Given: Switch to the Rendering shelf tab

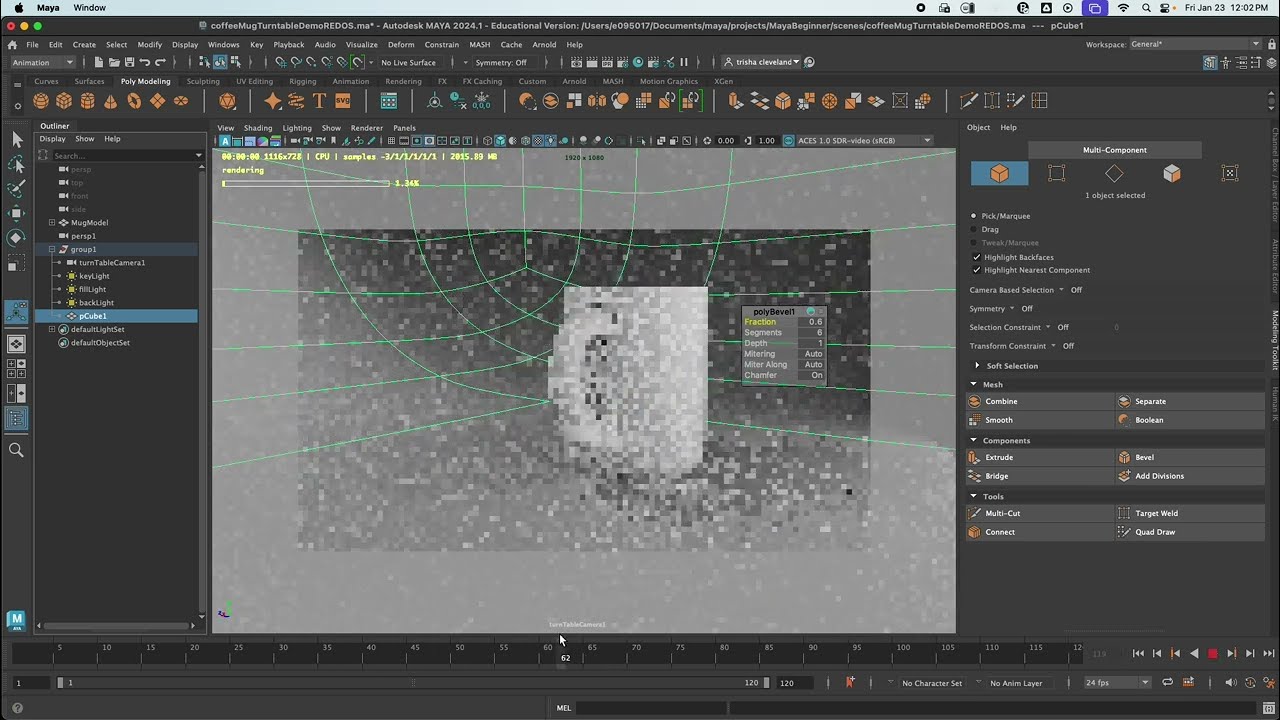Looking at the screenshot, I should 403,81.
